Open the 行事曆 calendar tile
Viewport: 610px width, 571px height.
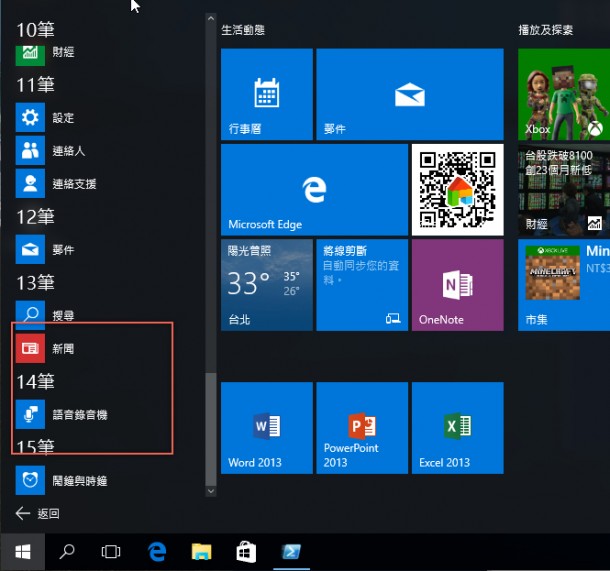coord(267,94)
